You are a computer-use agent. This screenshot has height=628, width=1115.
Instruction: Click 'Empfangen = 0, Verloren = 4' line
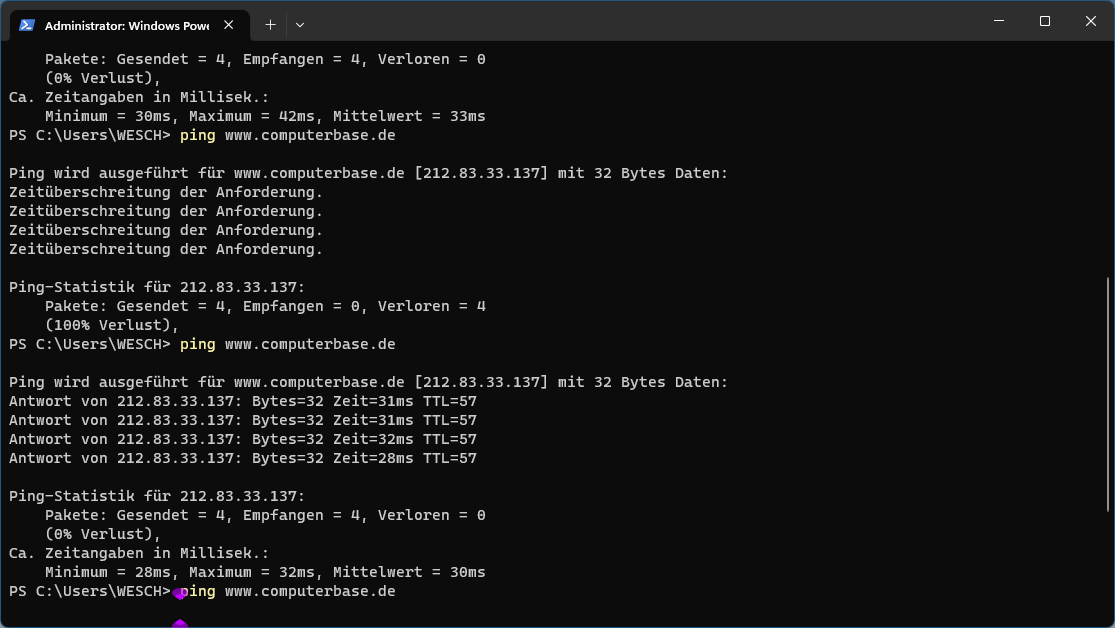point(265,306)
